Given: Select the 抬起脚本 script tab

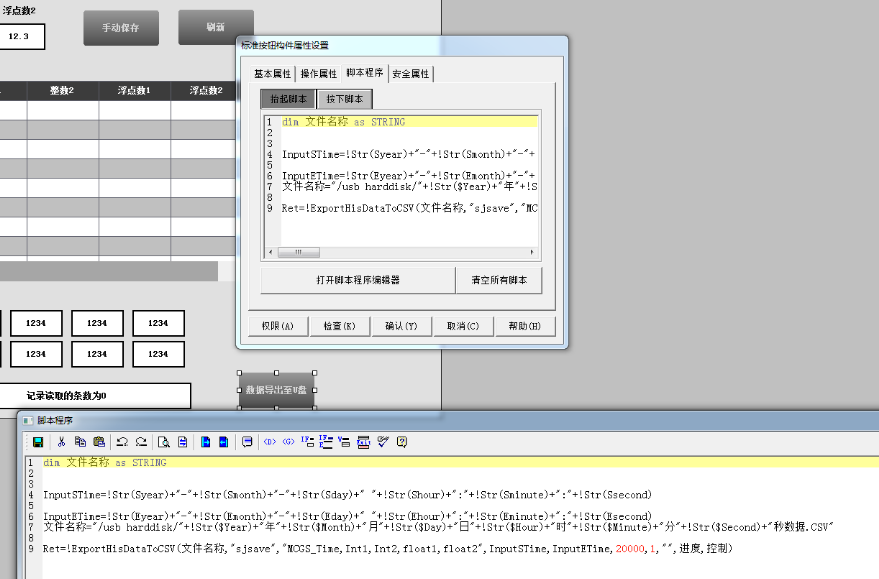Looking at the screenshot, I should [x=288, y=99].
